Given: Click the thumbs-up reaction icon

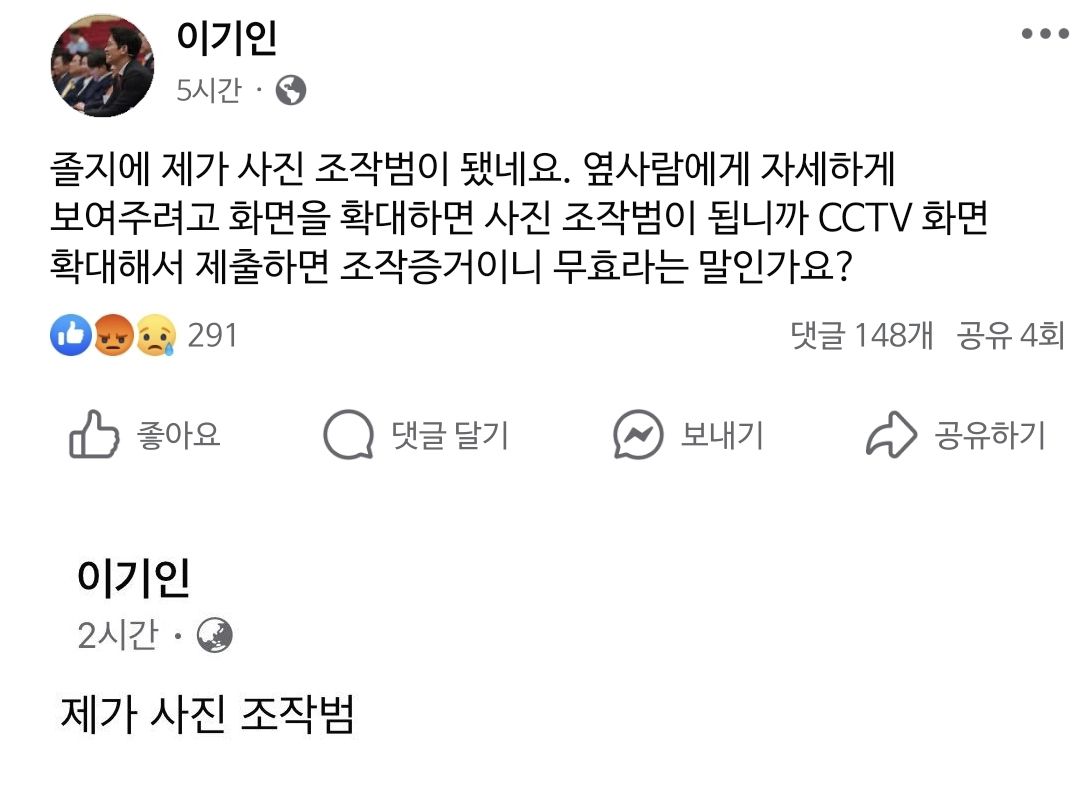Looking at the screenshot, I should (x=70, y=336).
